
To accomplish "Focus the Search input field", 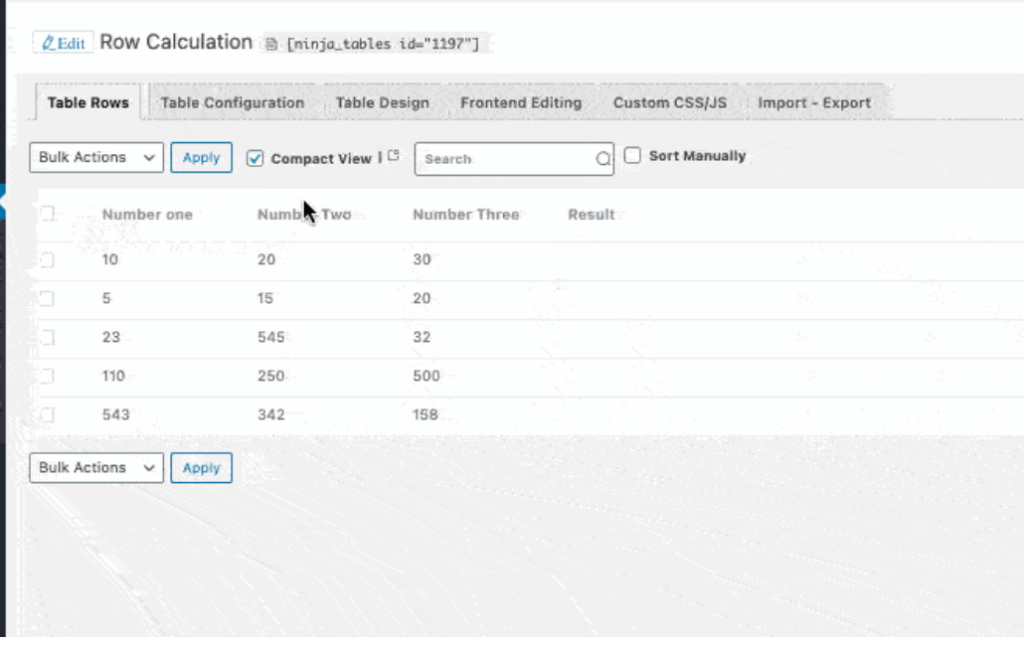I will [x=514, y=159].
